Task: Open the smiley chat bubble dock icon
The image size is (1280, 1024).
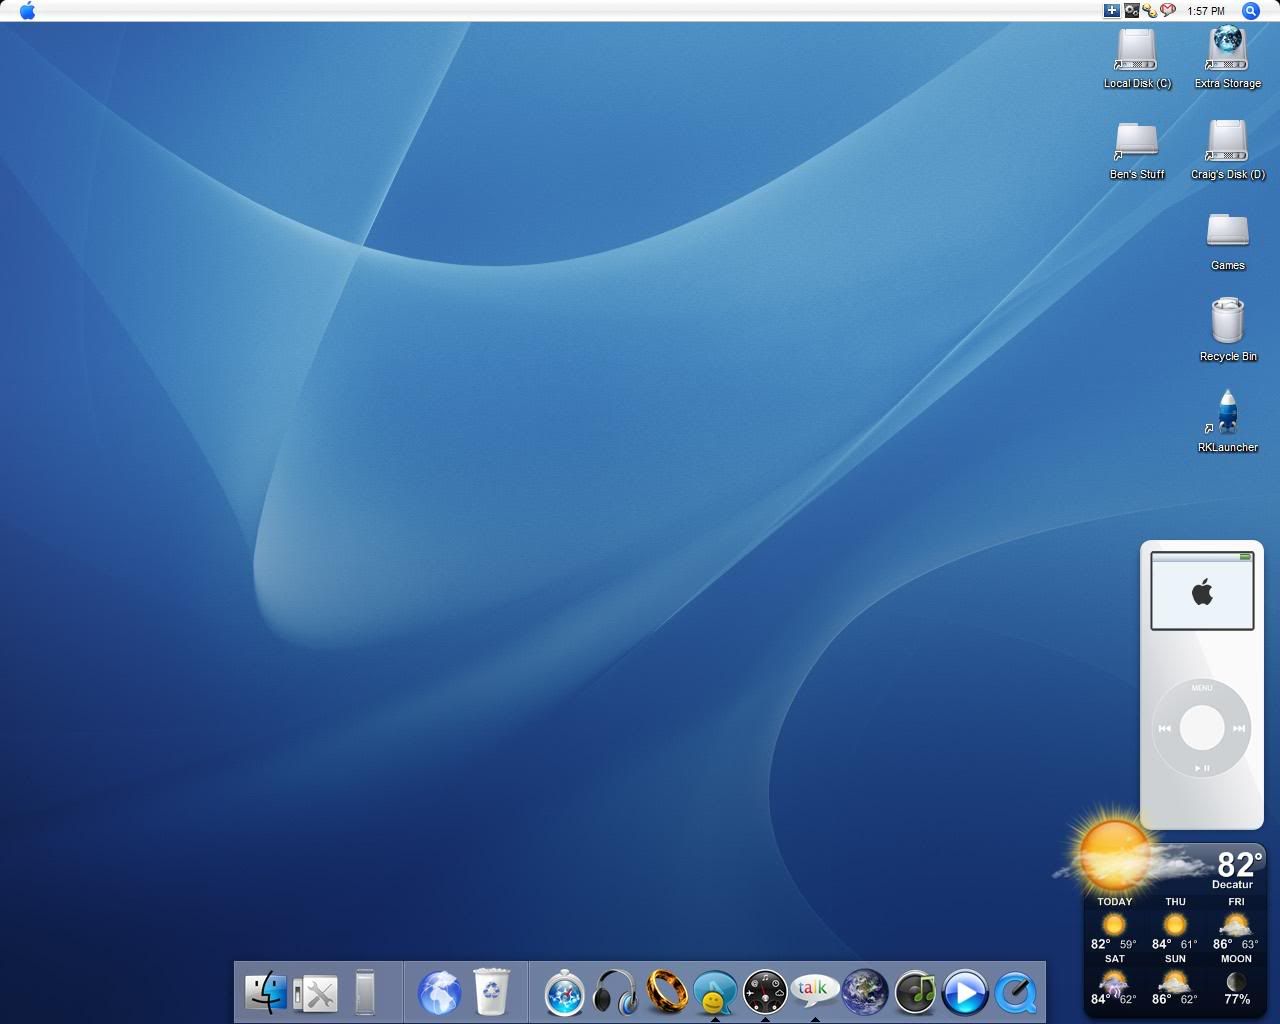Action: [714, 993]
